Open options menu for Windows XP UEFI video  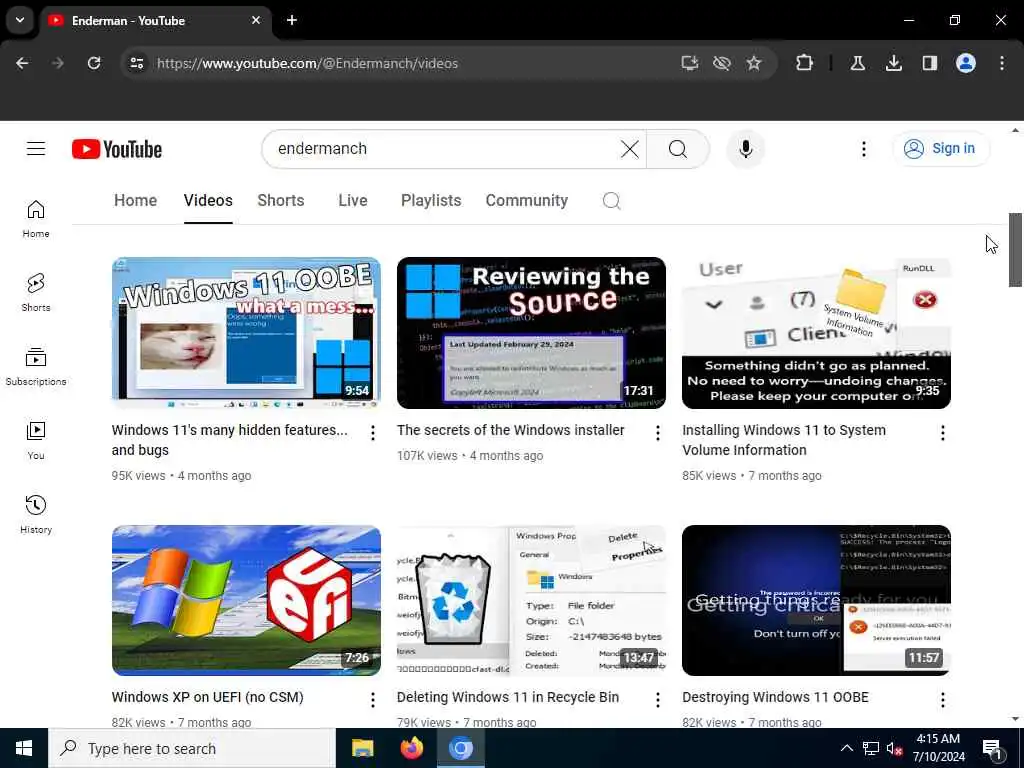point(372,700)
